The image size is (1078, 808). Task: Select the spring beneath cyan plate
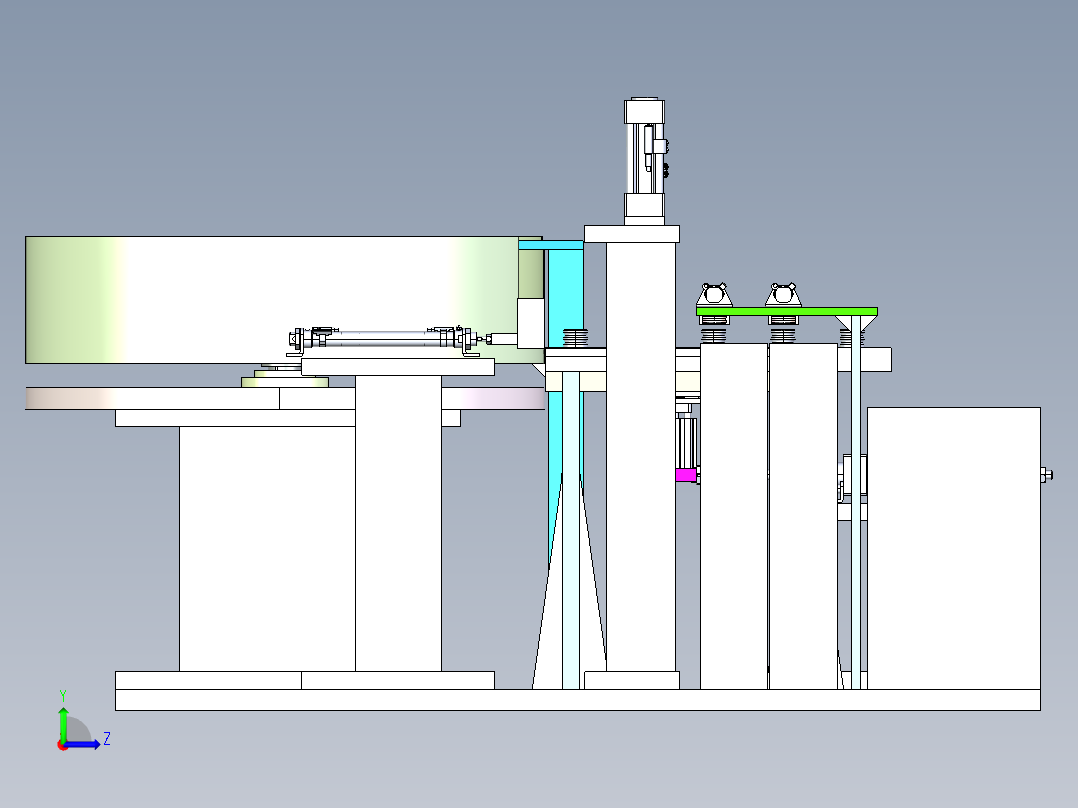(575, 338)
